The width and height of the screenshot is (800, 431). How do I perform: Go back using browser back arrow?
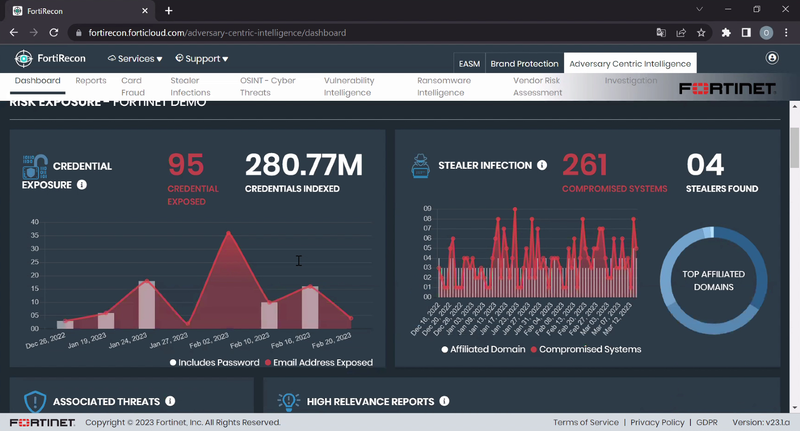tap(14, 33)
